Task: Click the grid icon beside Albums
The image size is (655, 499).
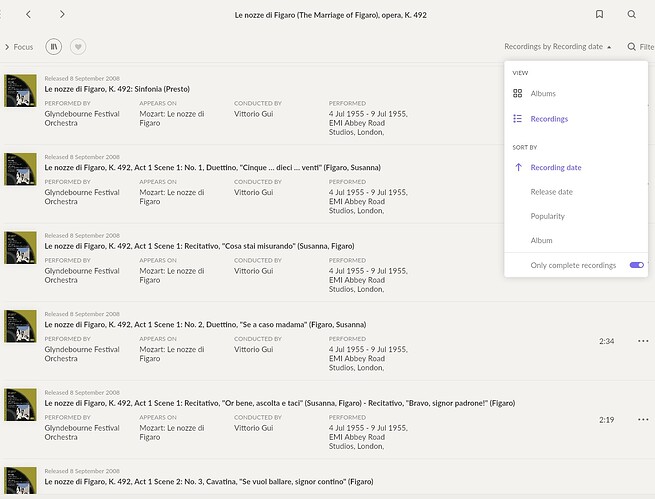Action: pos(518,93)
